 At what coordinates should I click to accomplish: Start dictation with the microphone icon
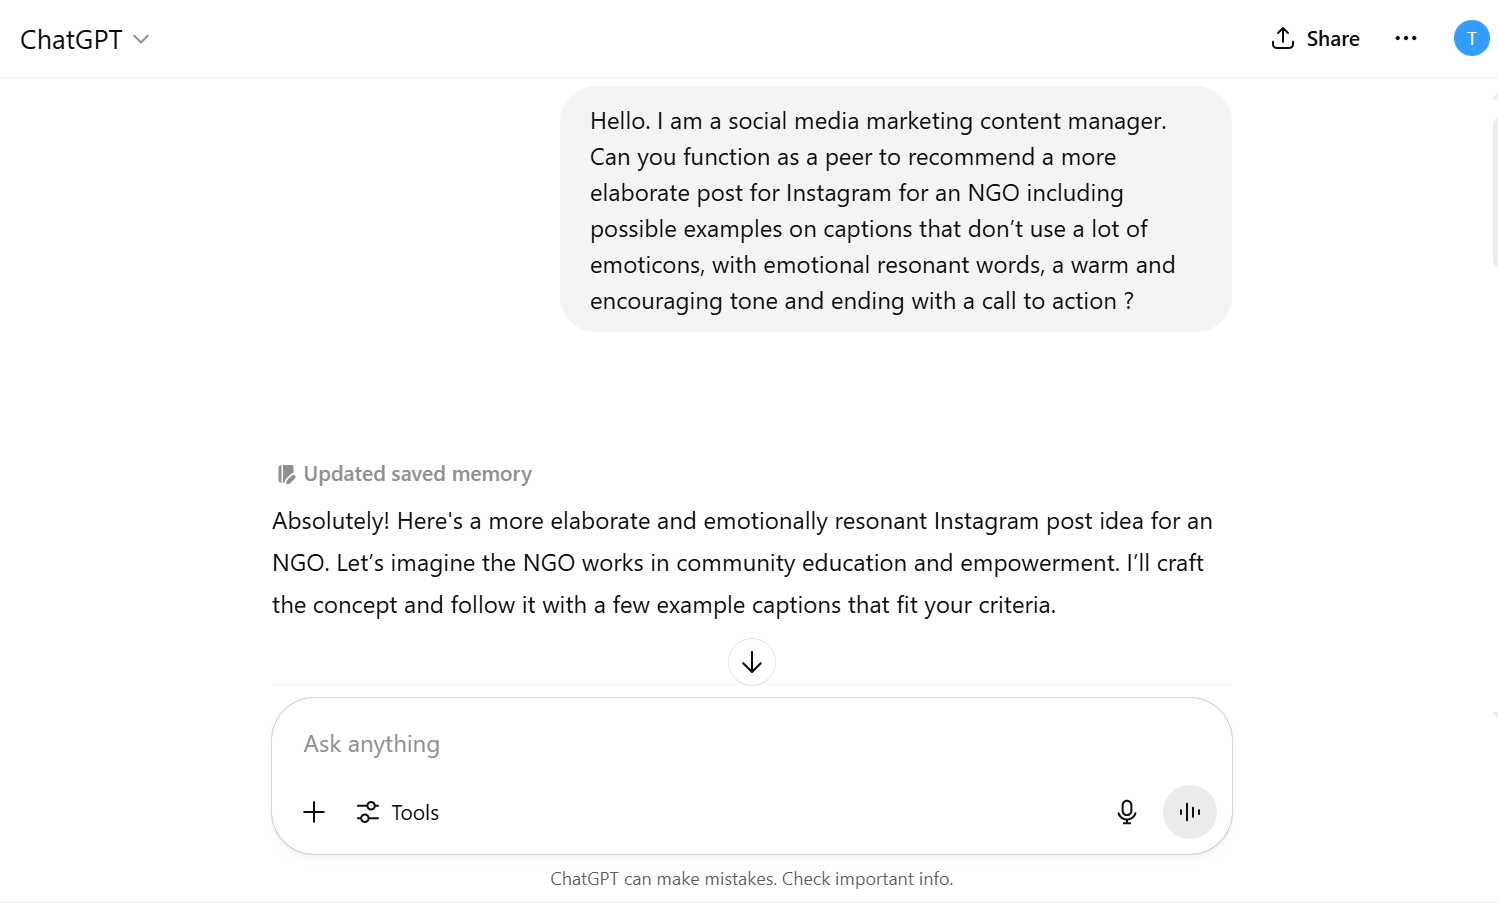tap(1127, 812)
